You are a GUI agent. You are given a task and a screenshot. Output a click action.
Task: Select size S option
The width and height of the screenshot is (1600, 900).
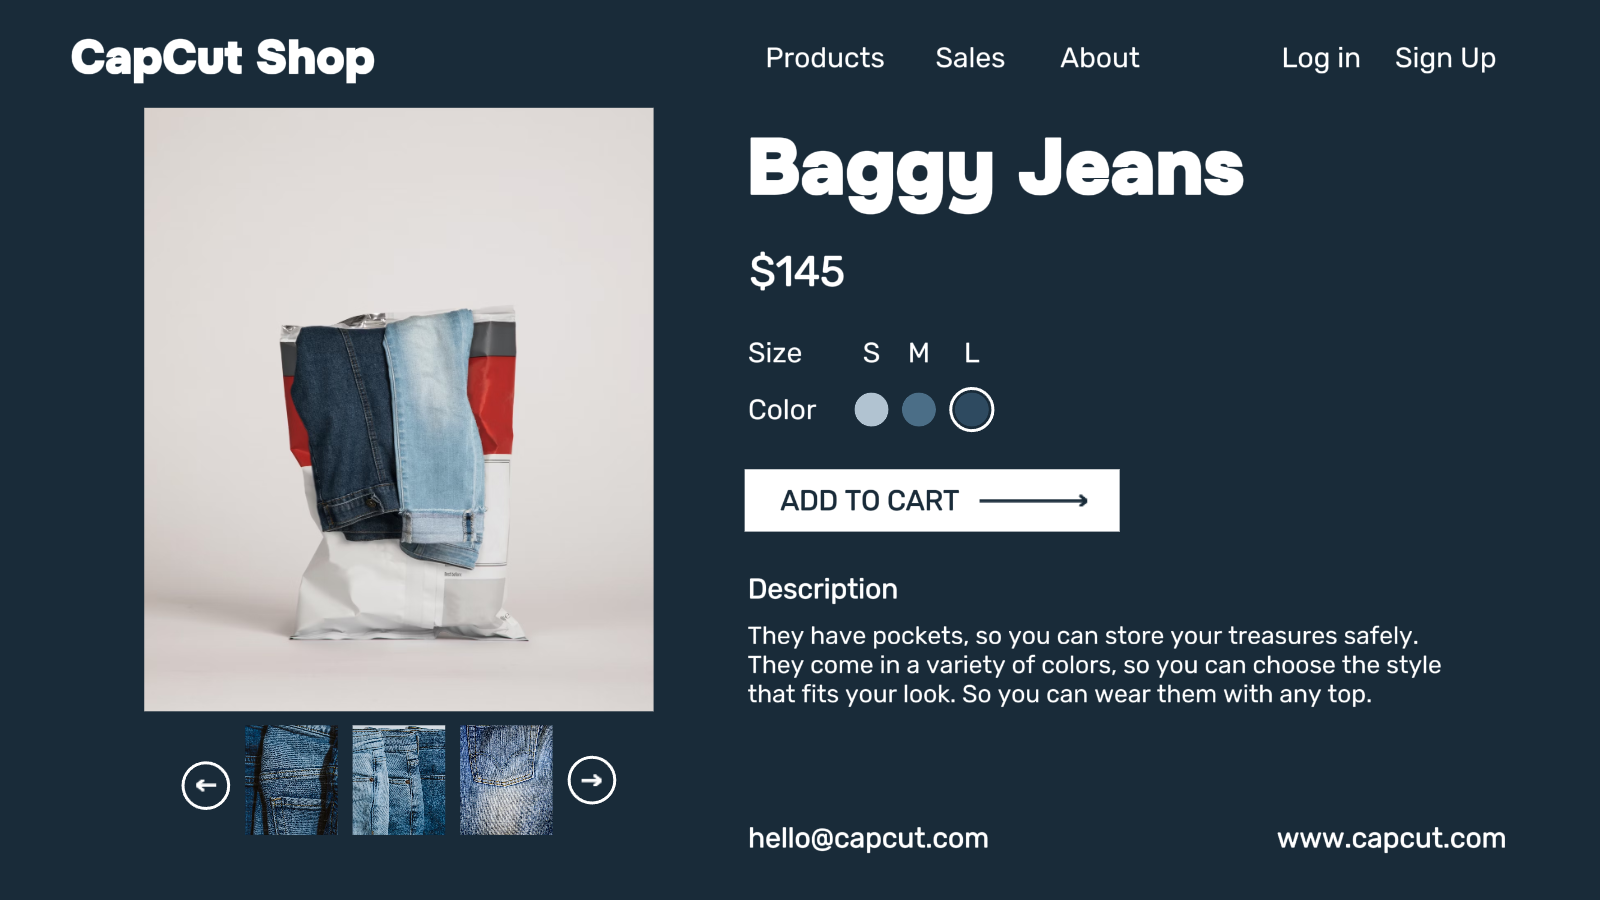tap(871, 353)
